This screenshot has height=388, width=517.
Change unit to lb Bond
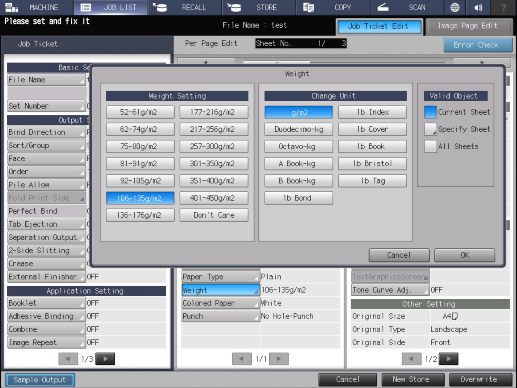(298, 198)
